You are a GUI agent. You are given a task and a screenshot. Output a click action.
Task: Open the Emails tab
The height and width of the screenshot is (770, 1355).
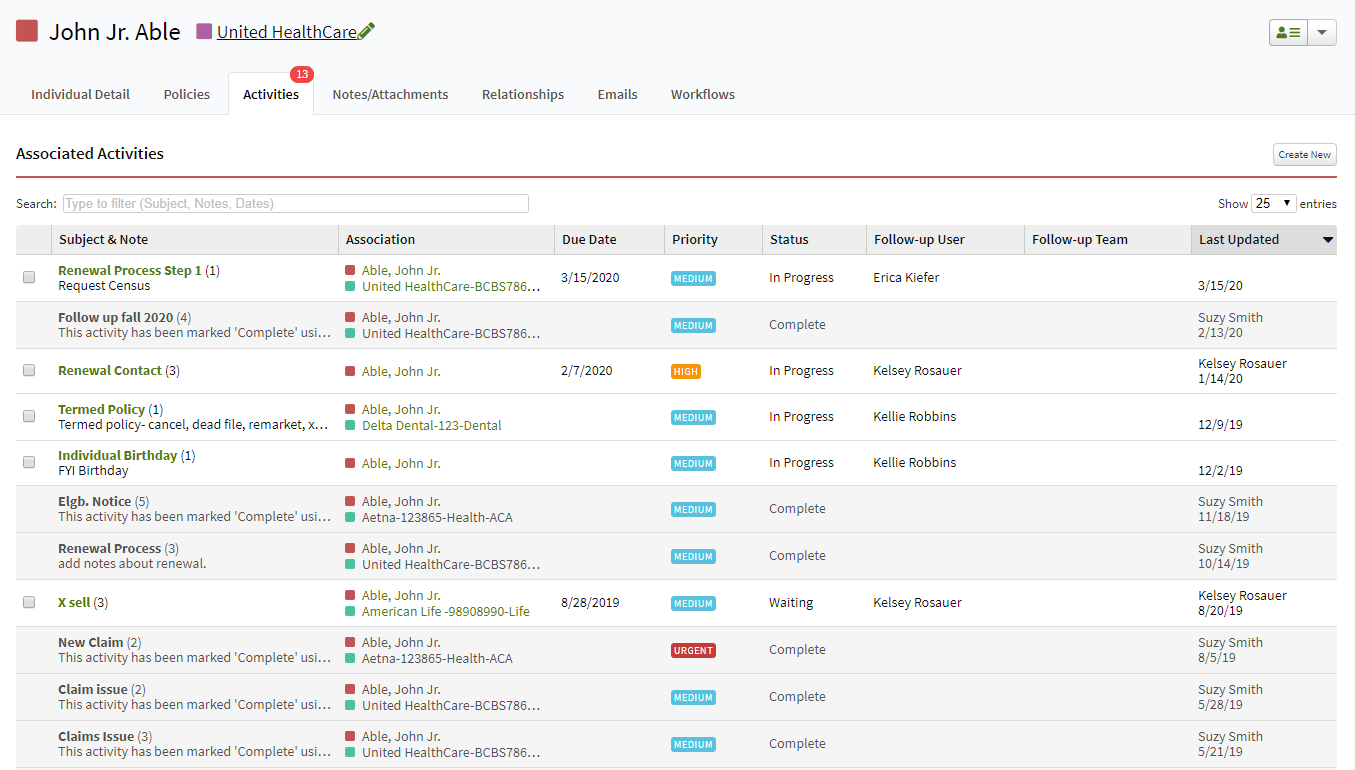(617, 94)
